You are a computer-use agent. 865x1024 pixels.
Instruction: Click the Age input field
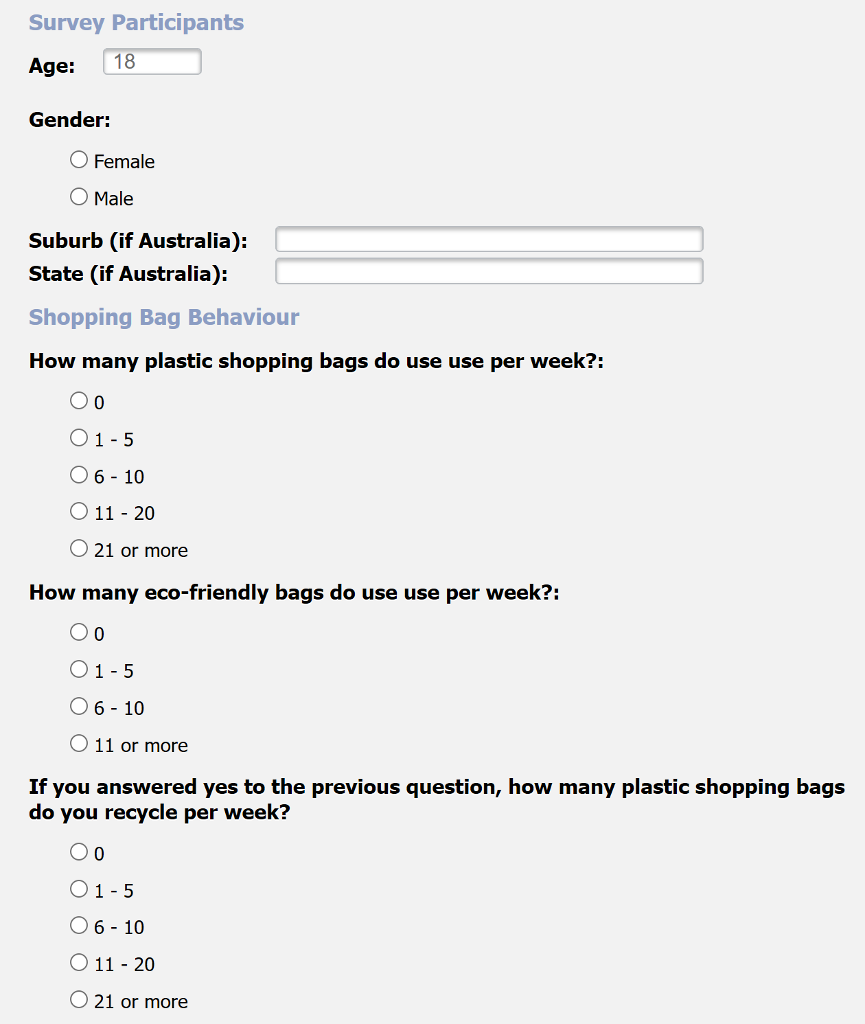pyautogui.click(x=151, y=61)
